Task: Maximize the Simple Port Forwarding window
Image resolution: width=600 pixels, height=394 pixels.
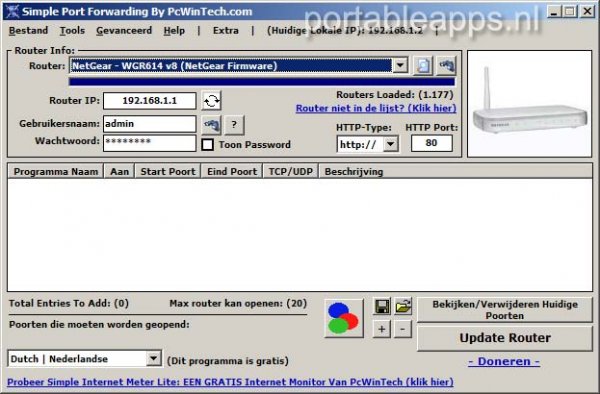Action: tap(570, 11)
